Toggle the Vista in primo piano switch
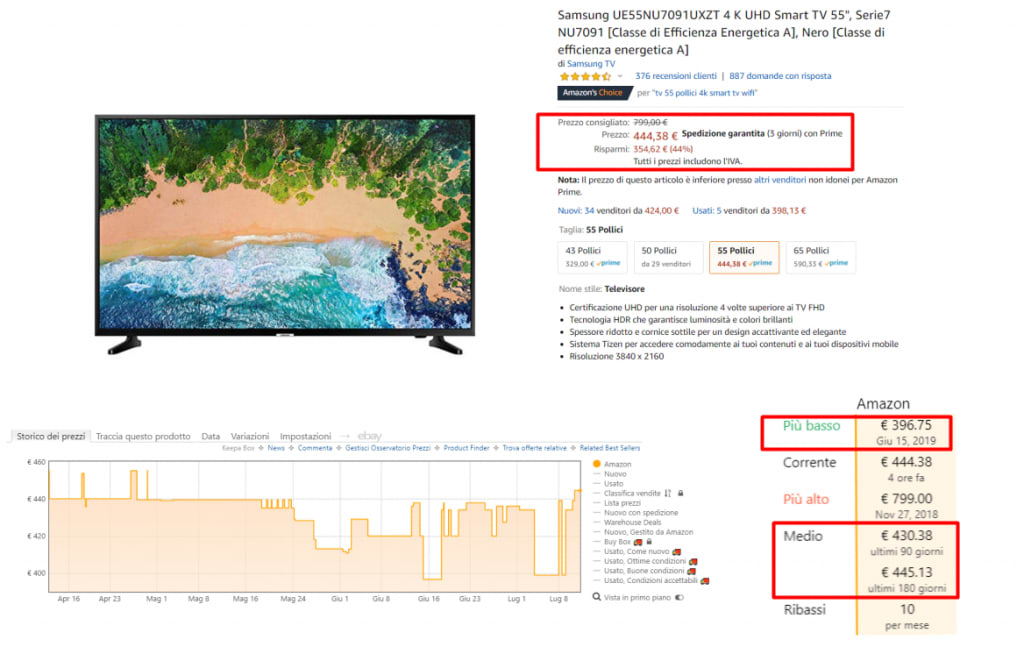1024x654 pixels. [679, 597]
